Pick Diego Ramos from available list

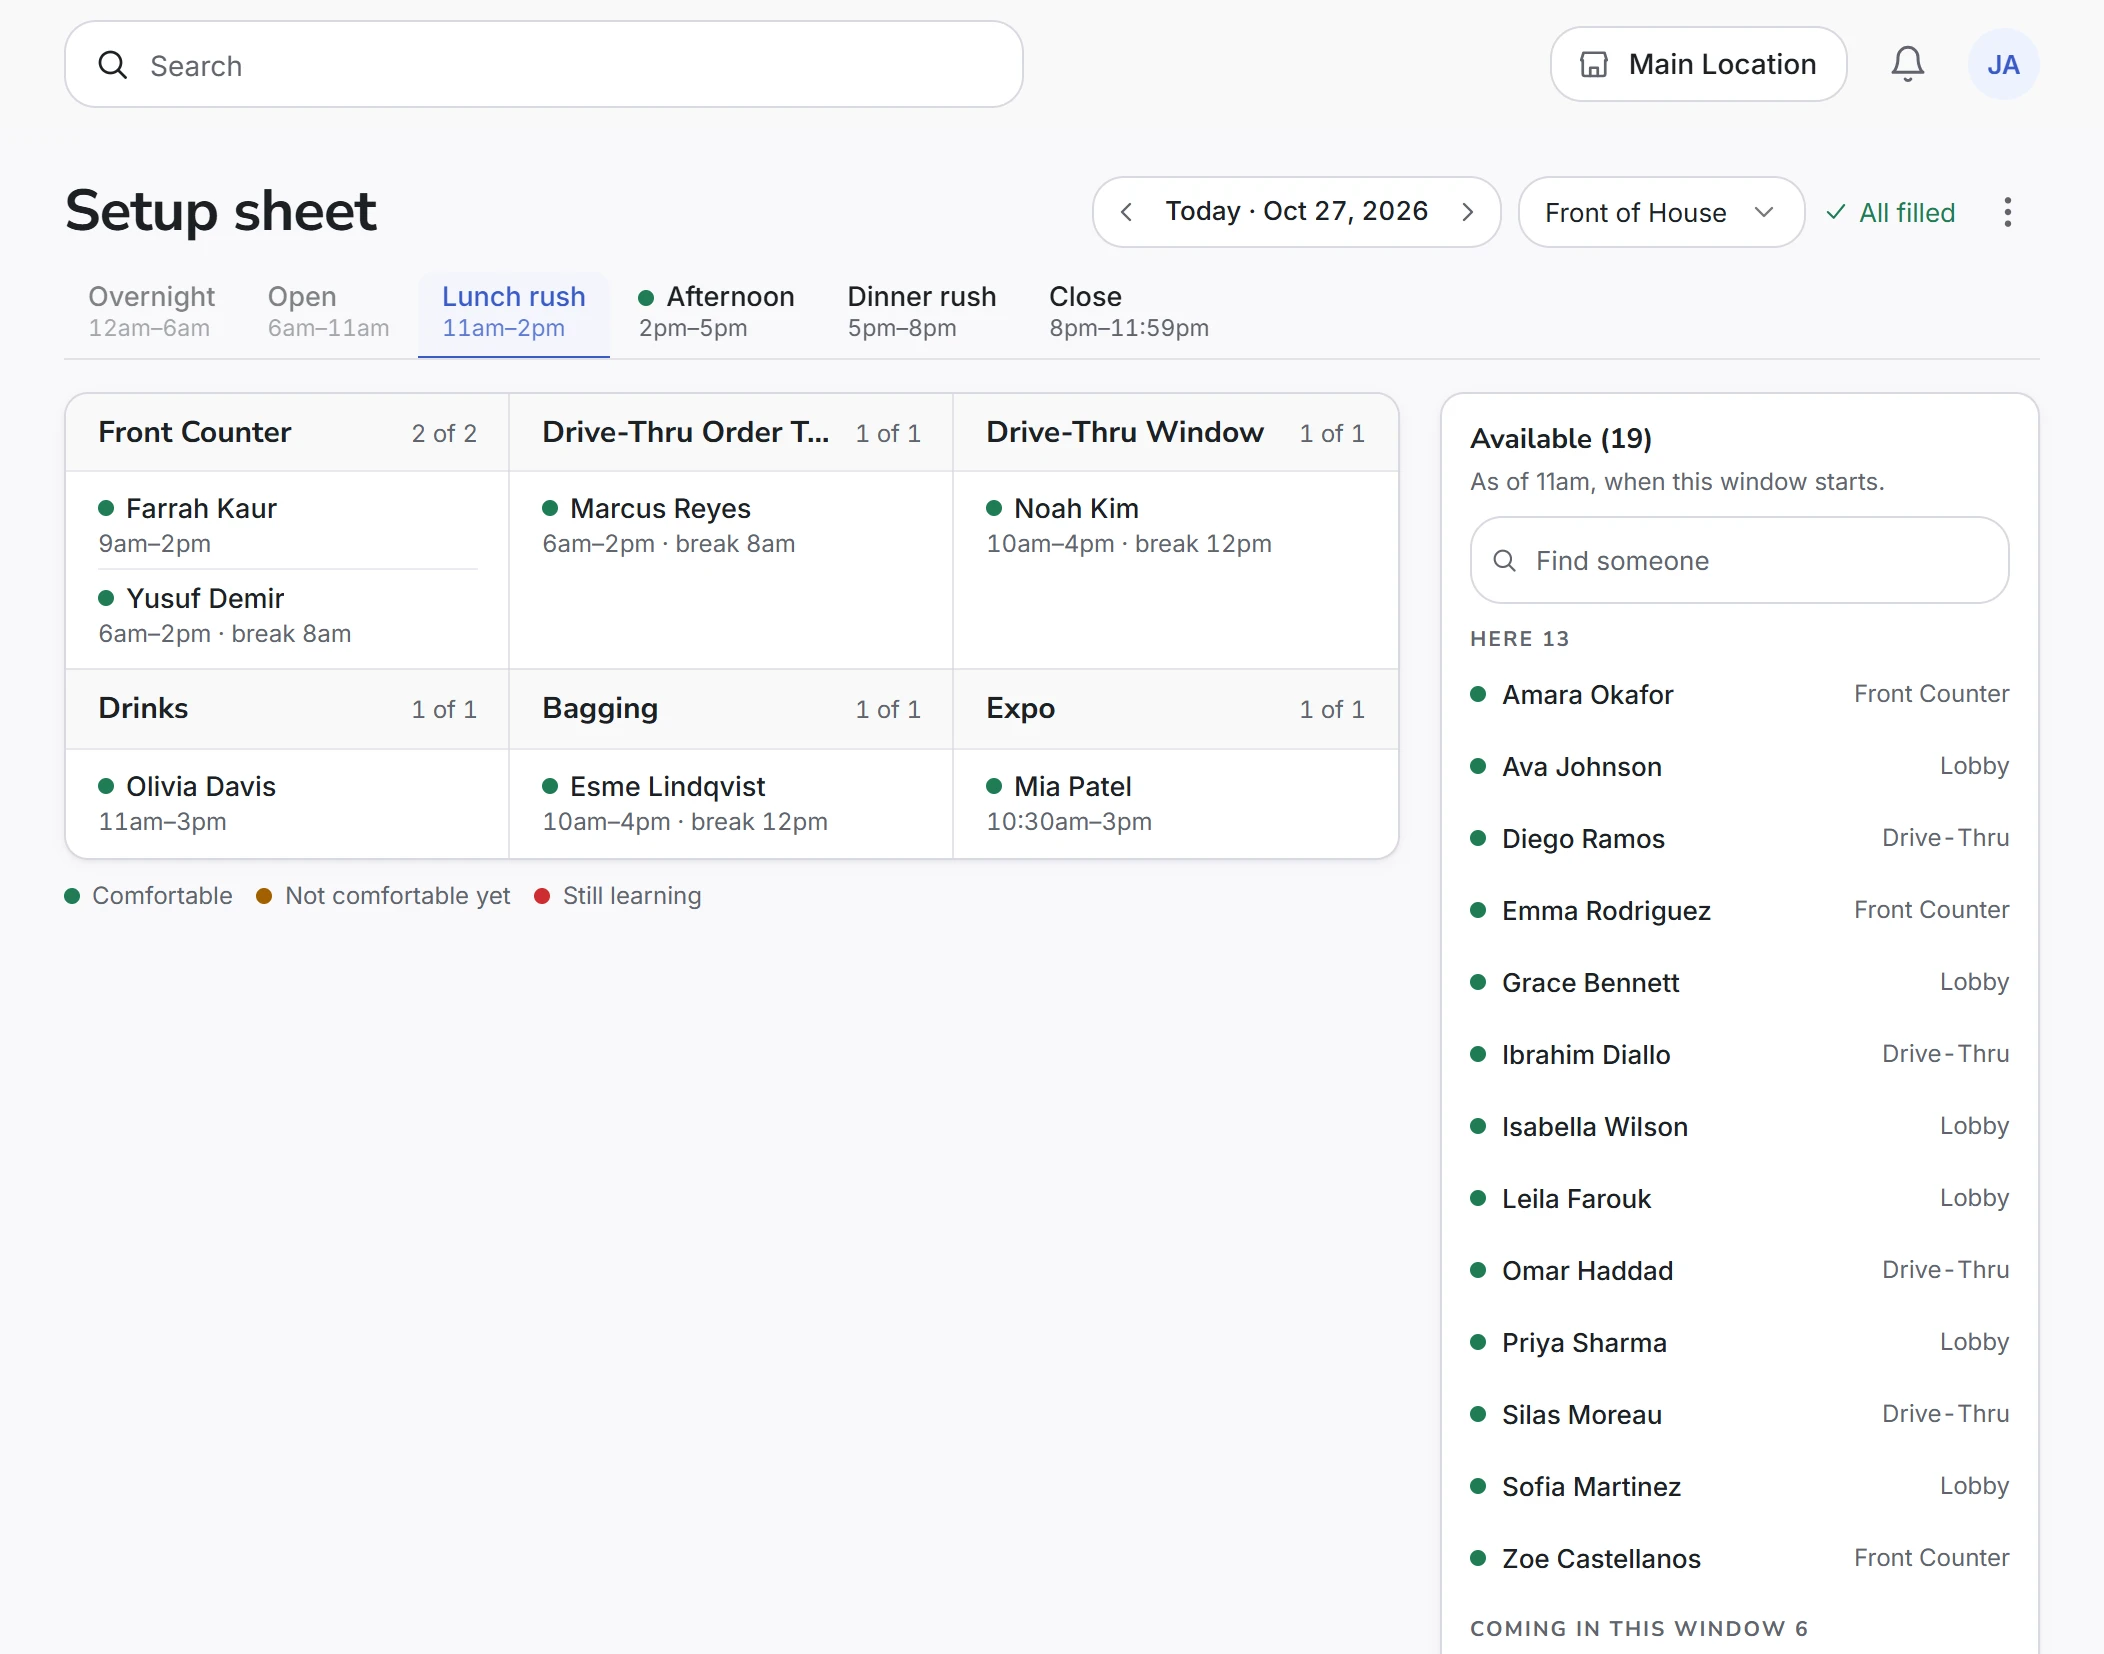[x=1739, y=839]
